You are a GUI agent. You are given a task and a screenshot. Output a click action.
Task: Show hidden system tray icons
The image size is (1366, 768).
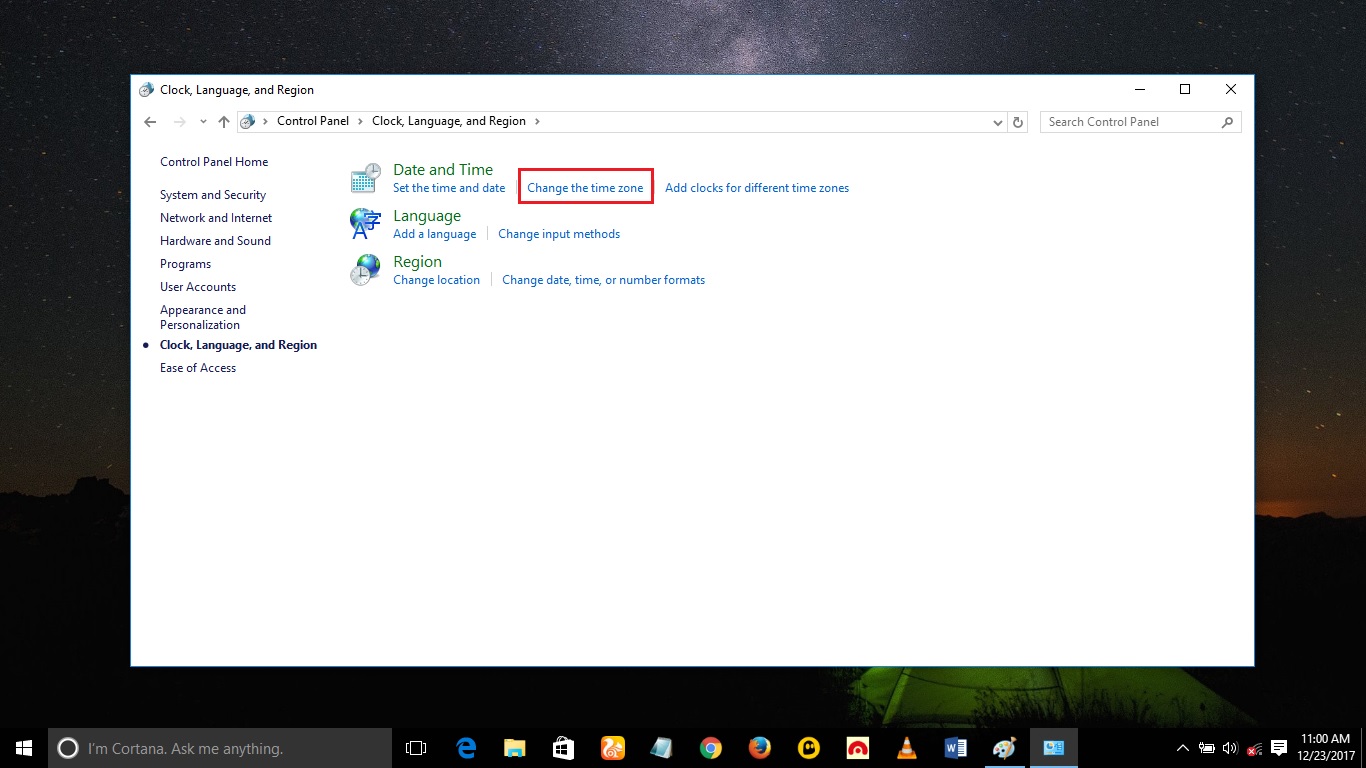pos(1183,748)
